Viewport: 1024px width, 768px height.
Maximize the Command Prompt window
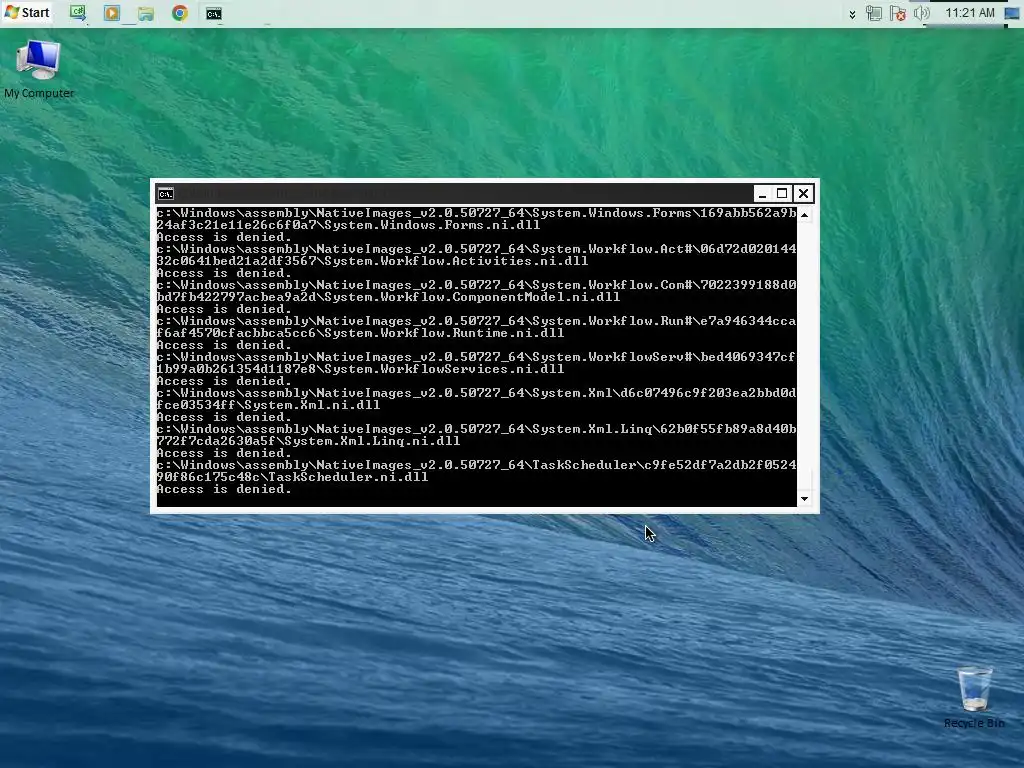[x=782, y=193]
